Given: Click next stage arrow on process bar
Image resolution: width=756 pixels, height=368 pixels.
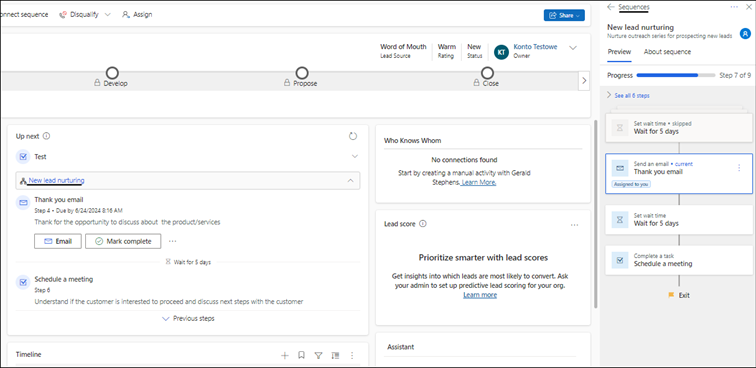Looking at the screenshot, I should click(584, 81).
